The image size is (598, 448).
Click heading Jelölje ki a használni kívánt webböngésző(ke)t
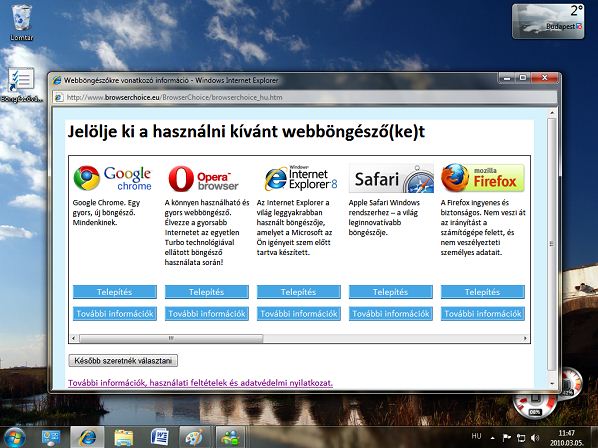pyautogui.click(x=246, y=132)
